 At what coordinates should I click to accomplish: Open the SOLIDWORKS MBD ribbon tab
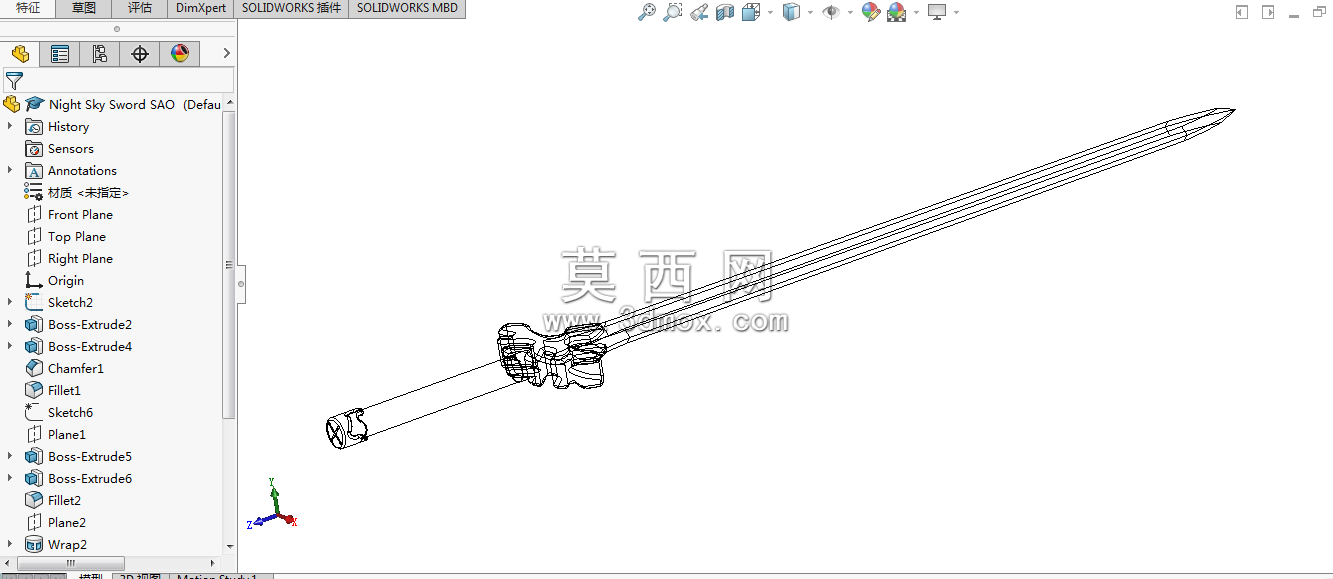point(407,8)
